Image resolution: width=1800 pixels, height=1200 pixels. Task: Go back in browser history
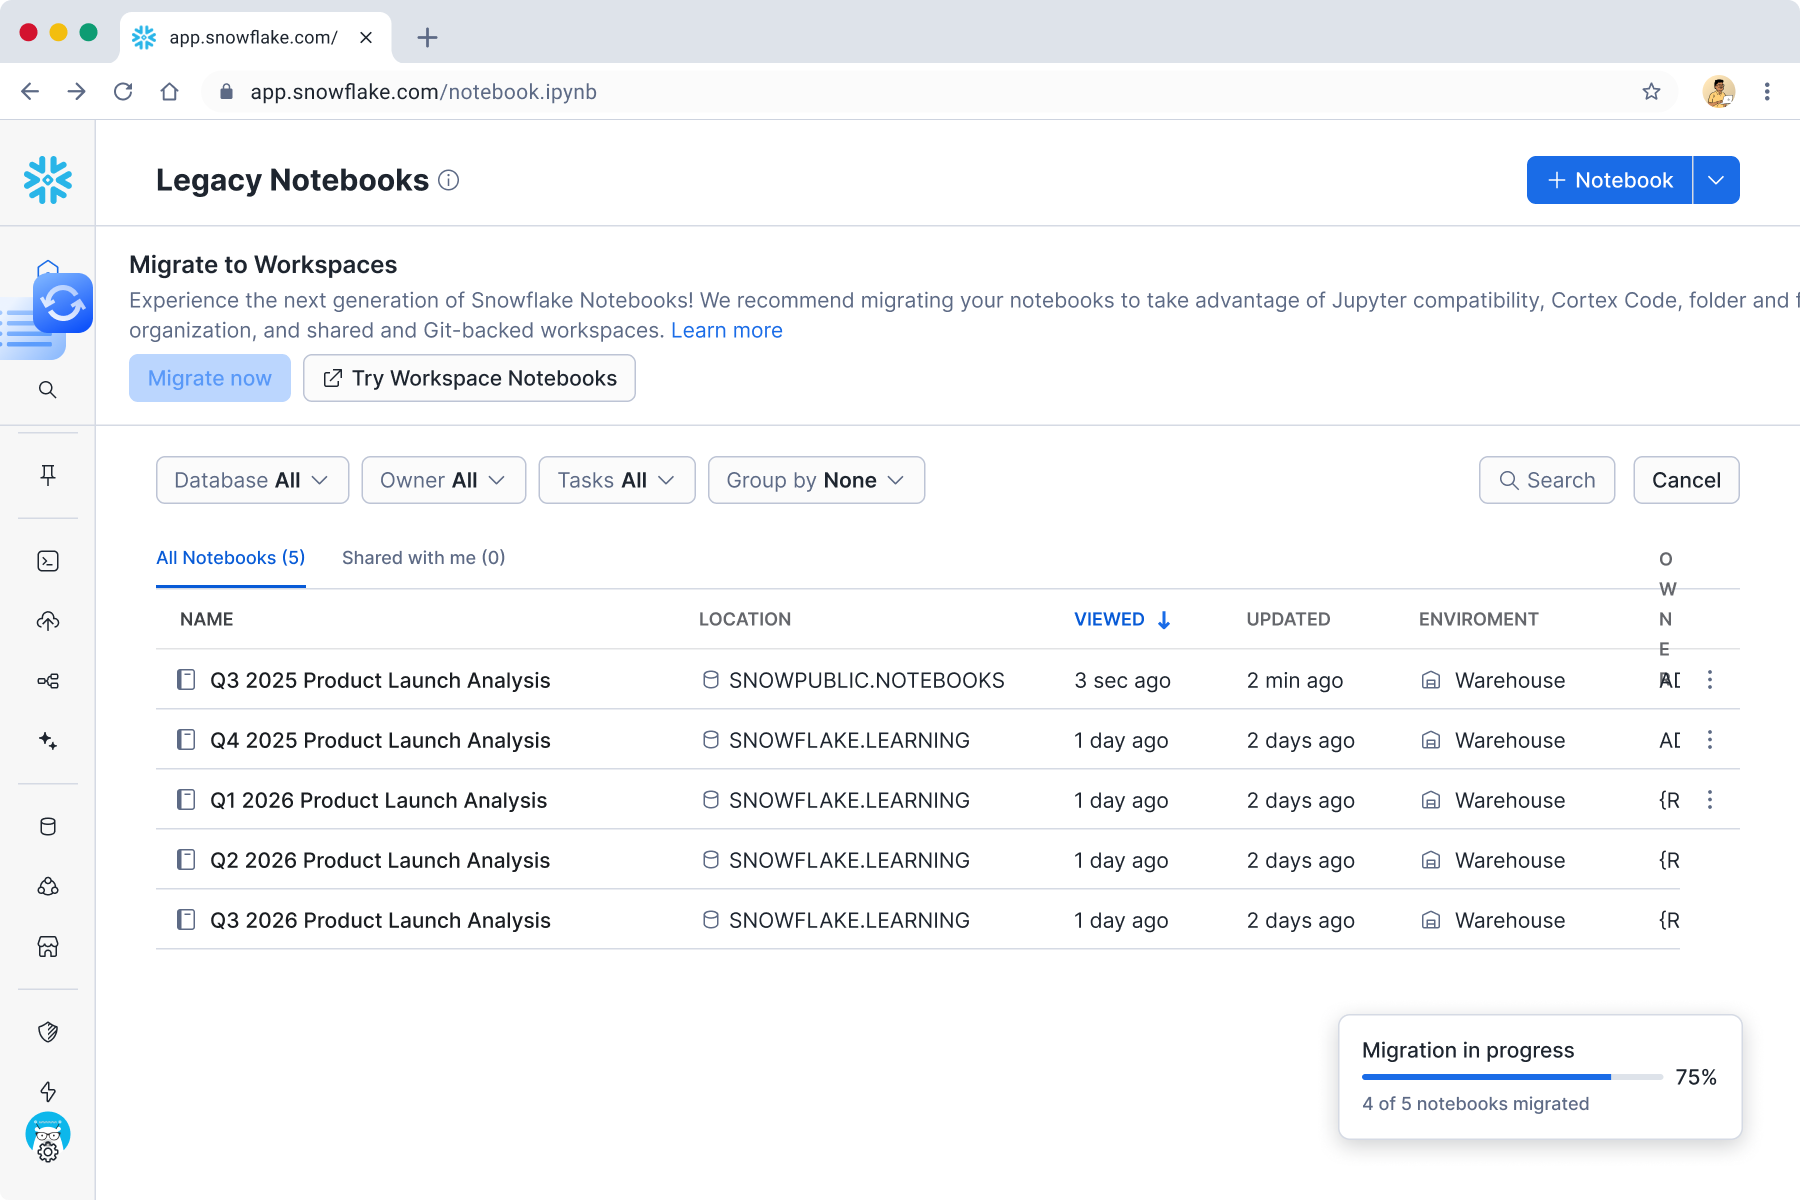pyautogui.click(x=30, y=92)
